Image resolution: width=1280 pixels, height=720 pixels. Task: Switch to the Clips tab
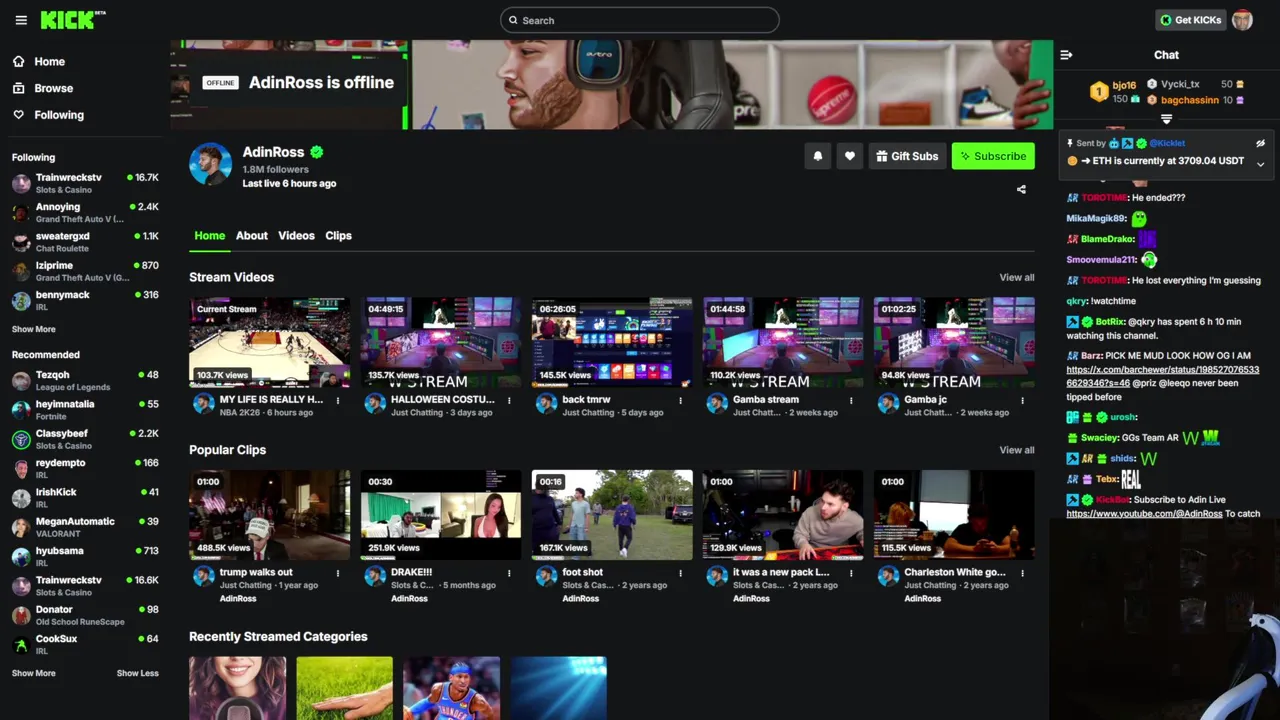339,236
